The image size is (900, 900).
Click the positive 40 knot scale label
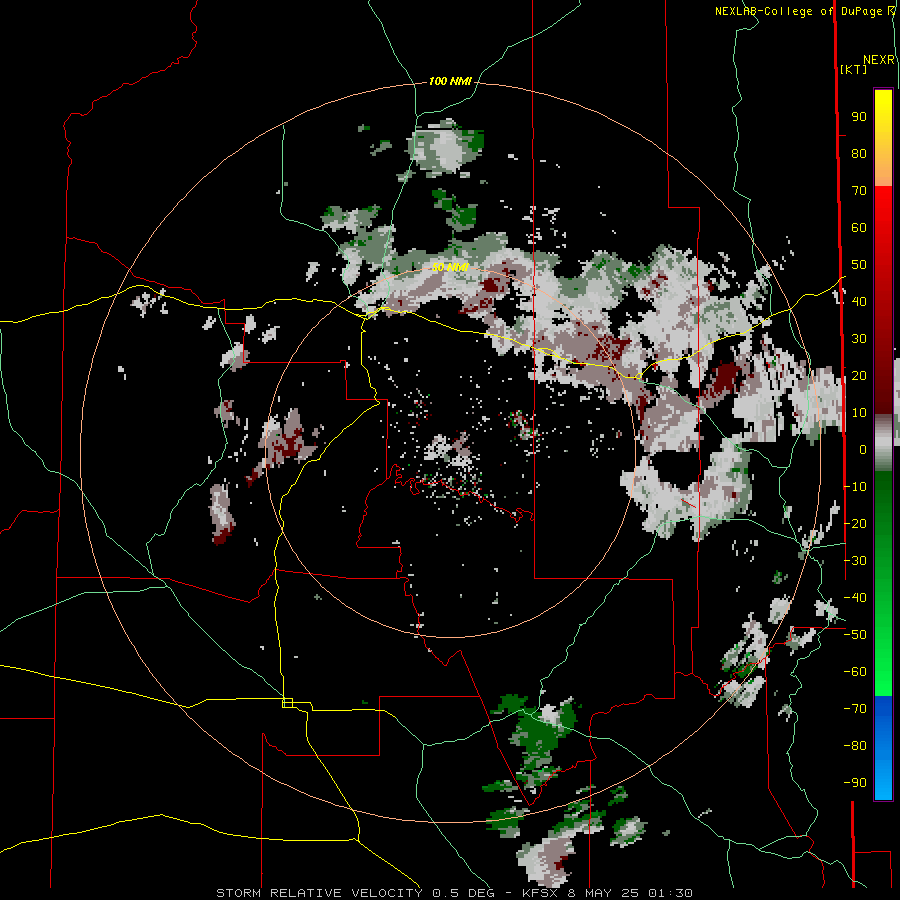859,301
